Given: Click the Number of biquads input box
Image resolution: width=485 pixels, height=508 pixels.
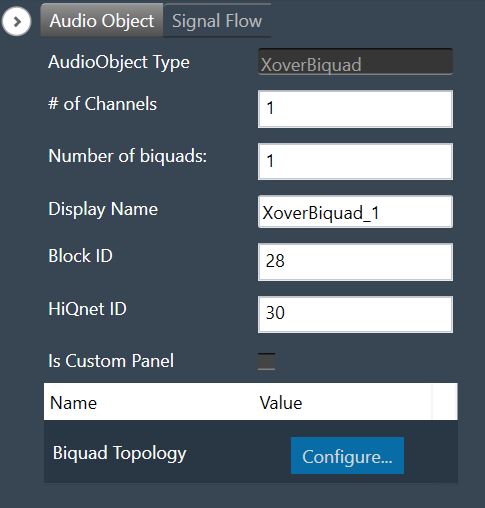Looking at the screenshot, I should click(355, 161).
